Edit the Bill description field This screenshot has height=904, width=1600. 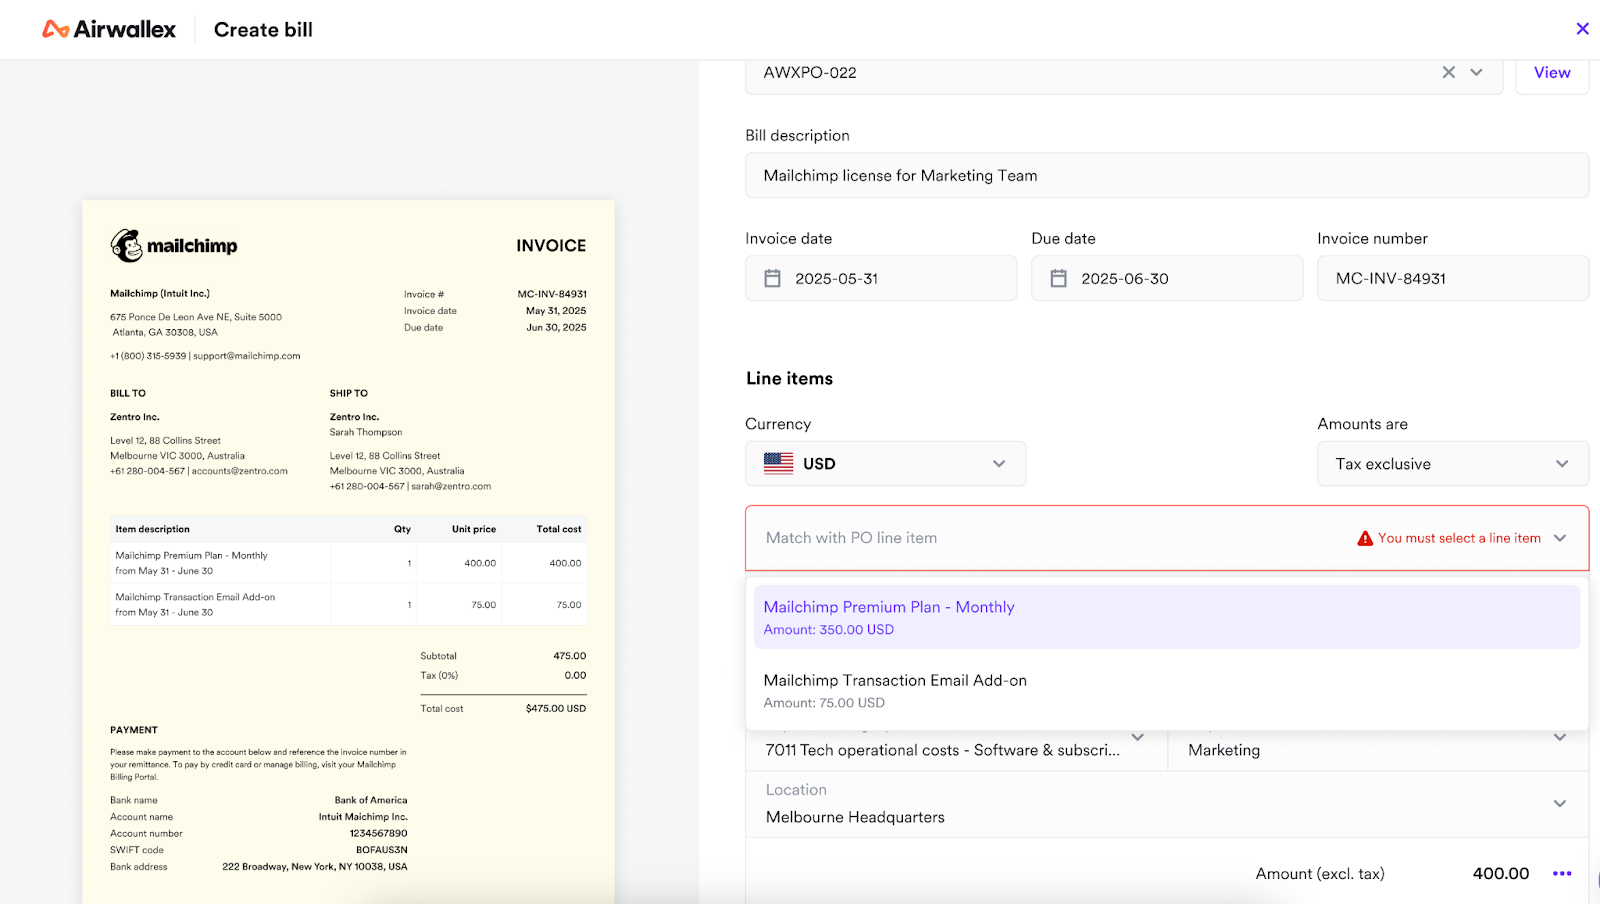[x=1166, y=176]
